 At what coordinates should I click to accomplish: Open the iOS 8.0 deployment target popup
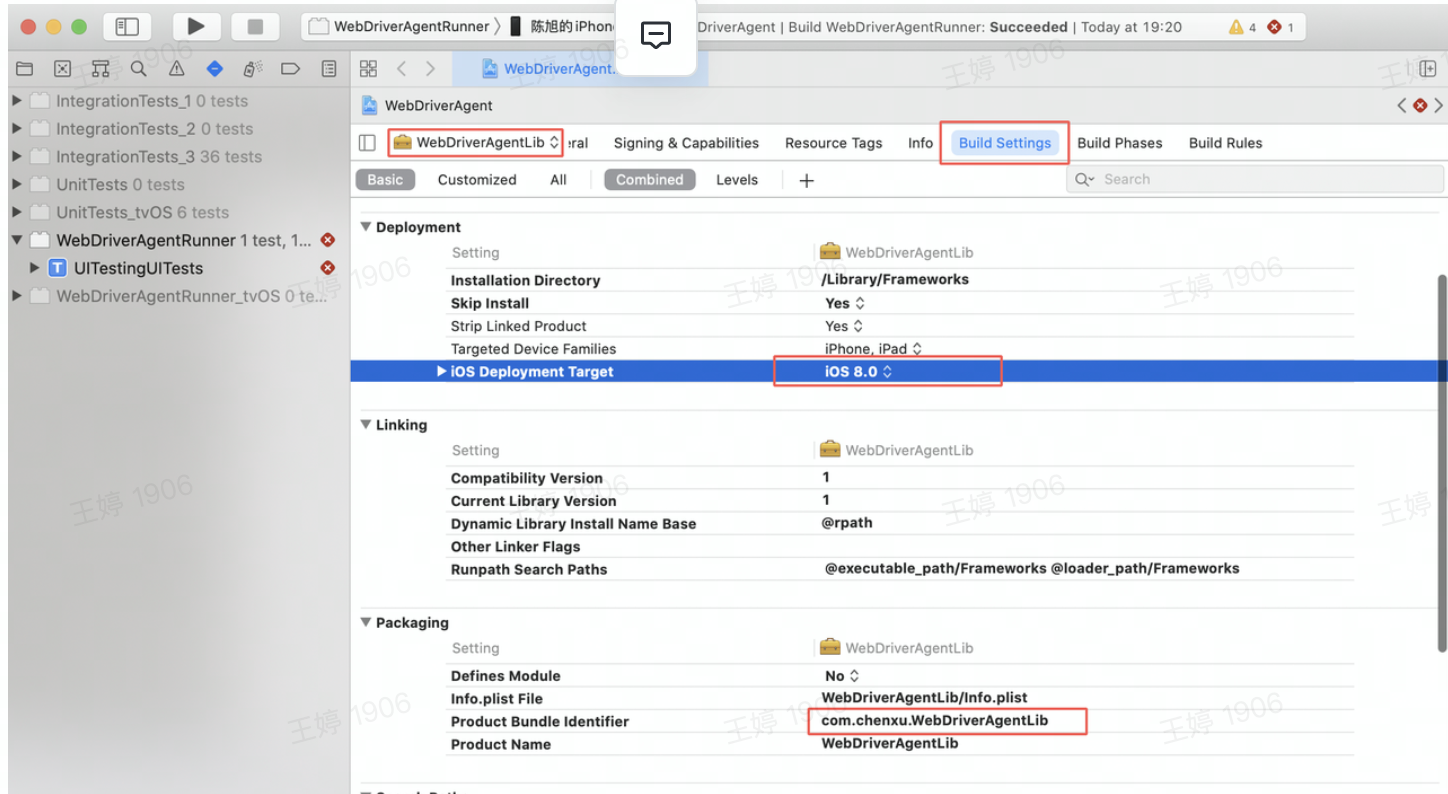tap(859, 372)
